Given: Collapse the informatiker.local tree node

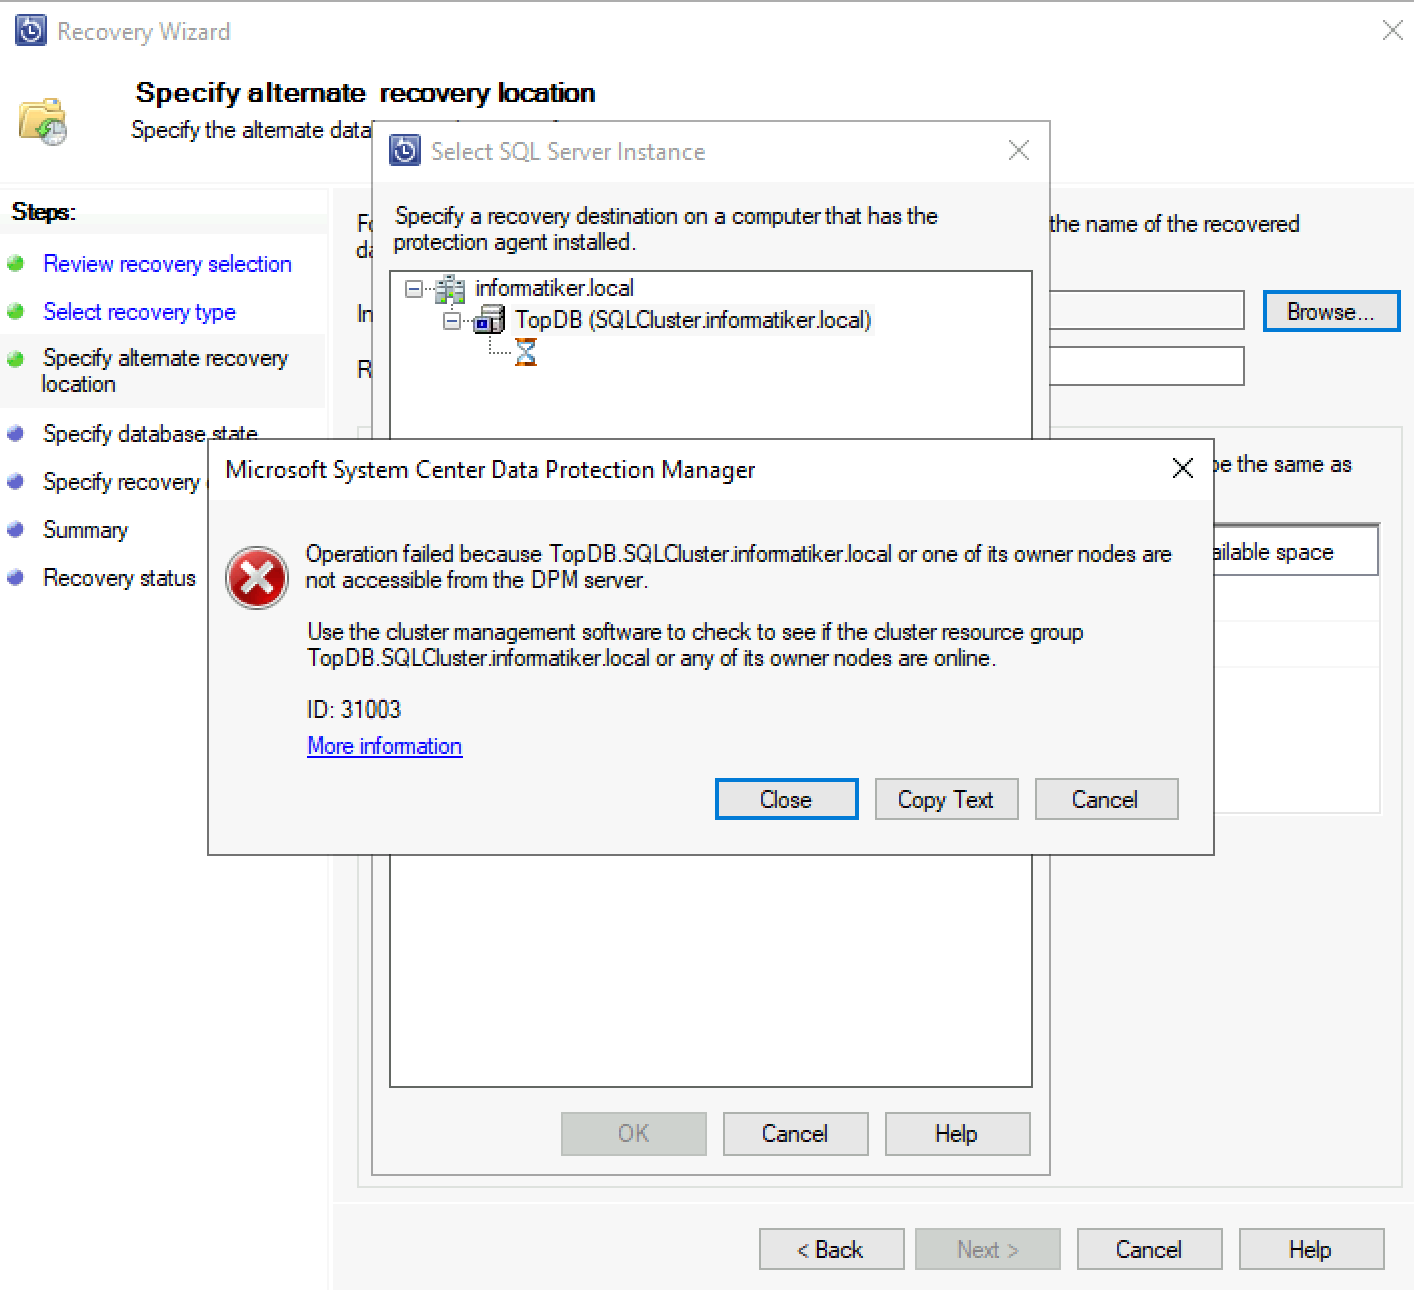Looking at the screenshot, I should [x=414, y=289].
